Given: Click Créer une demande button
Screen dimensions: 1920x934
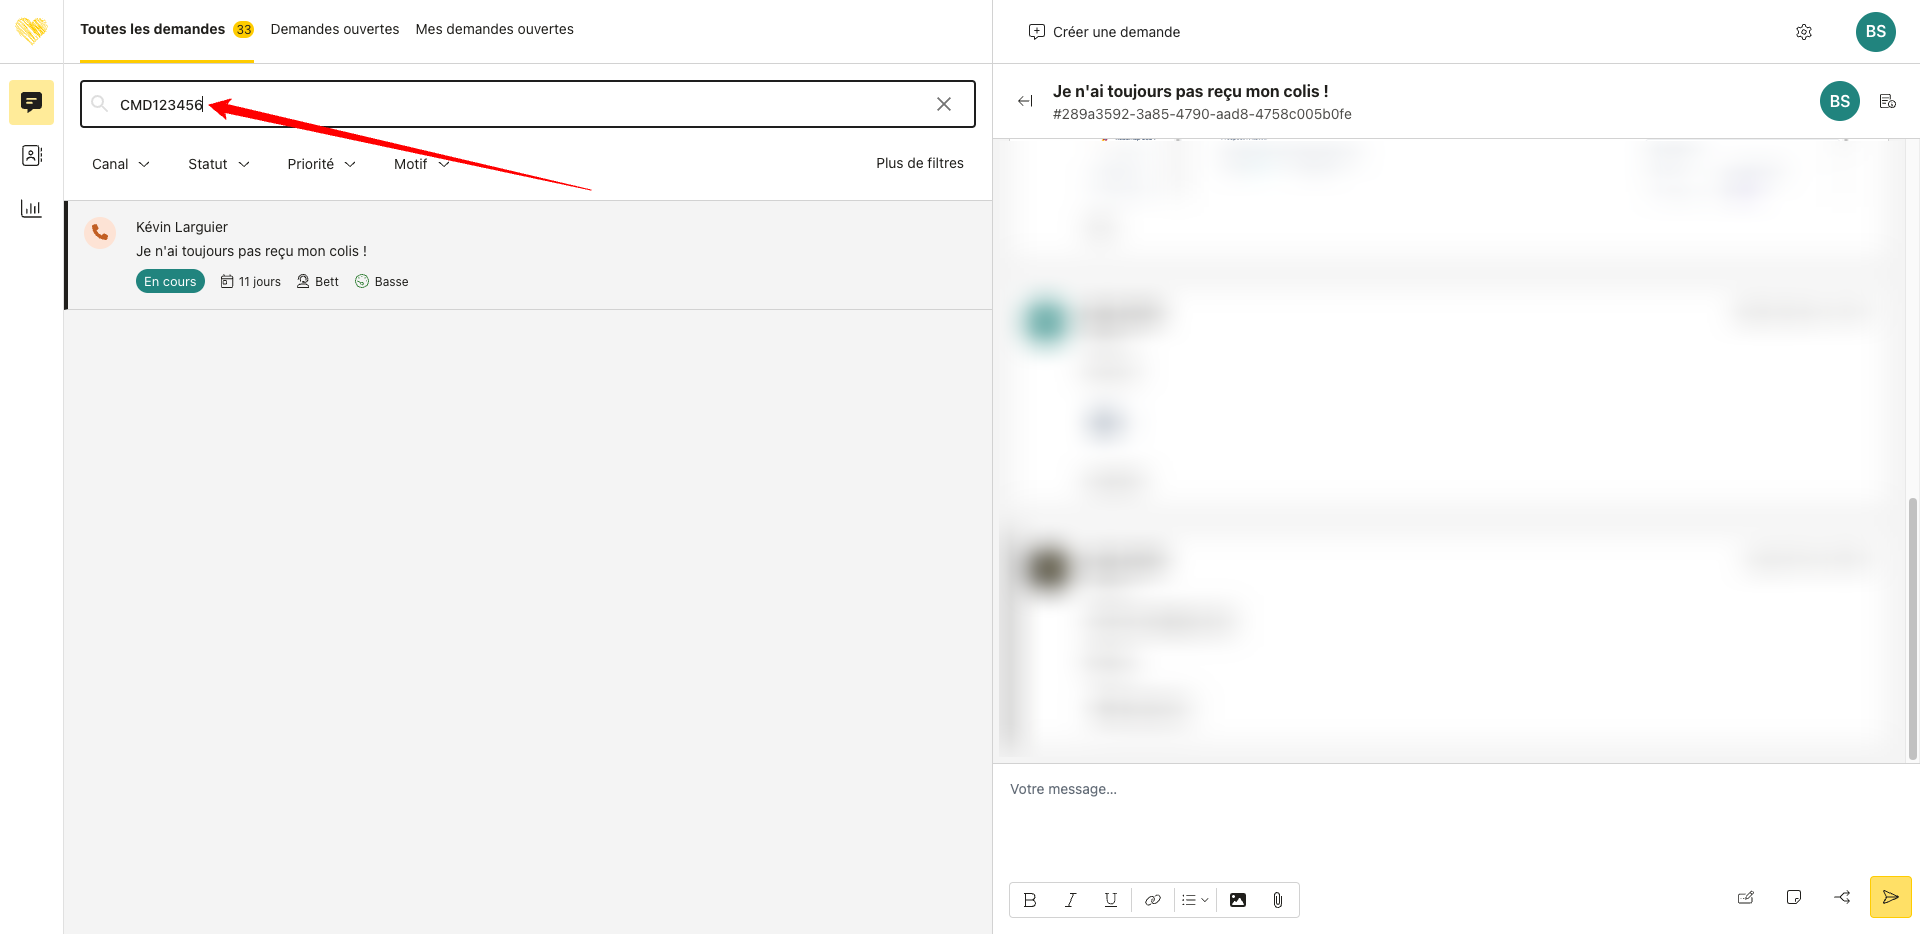Looking at the screenshot, I should [x=1104, y=32].
